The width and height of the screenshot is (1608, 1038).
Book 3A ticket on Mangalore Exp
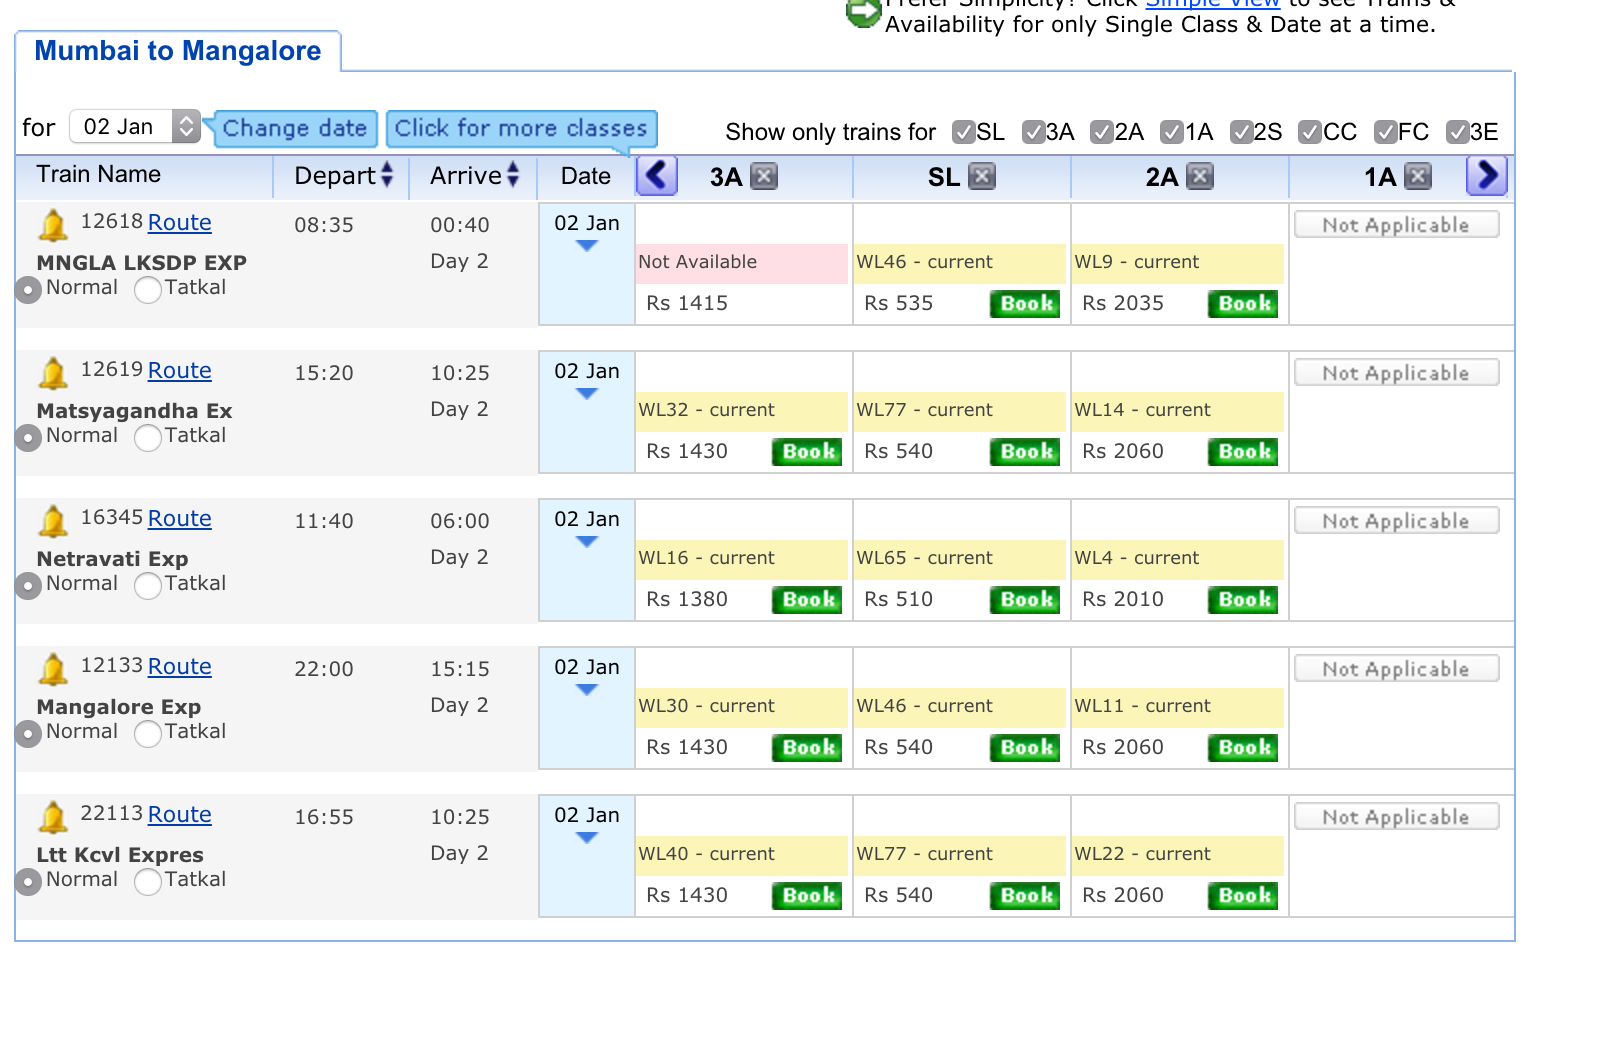pos(807,748)
